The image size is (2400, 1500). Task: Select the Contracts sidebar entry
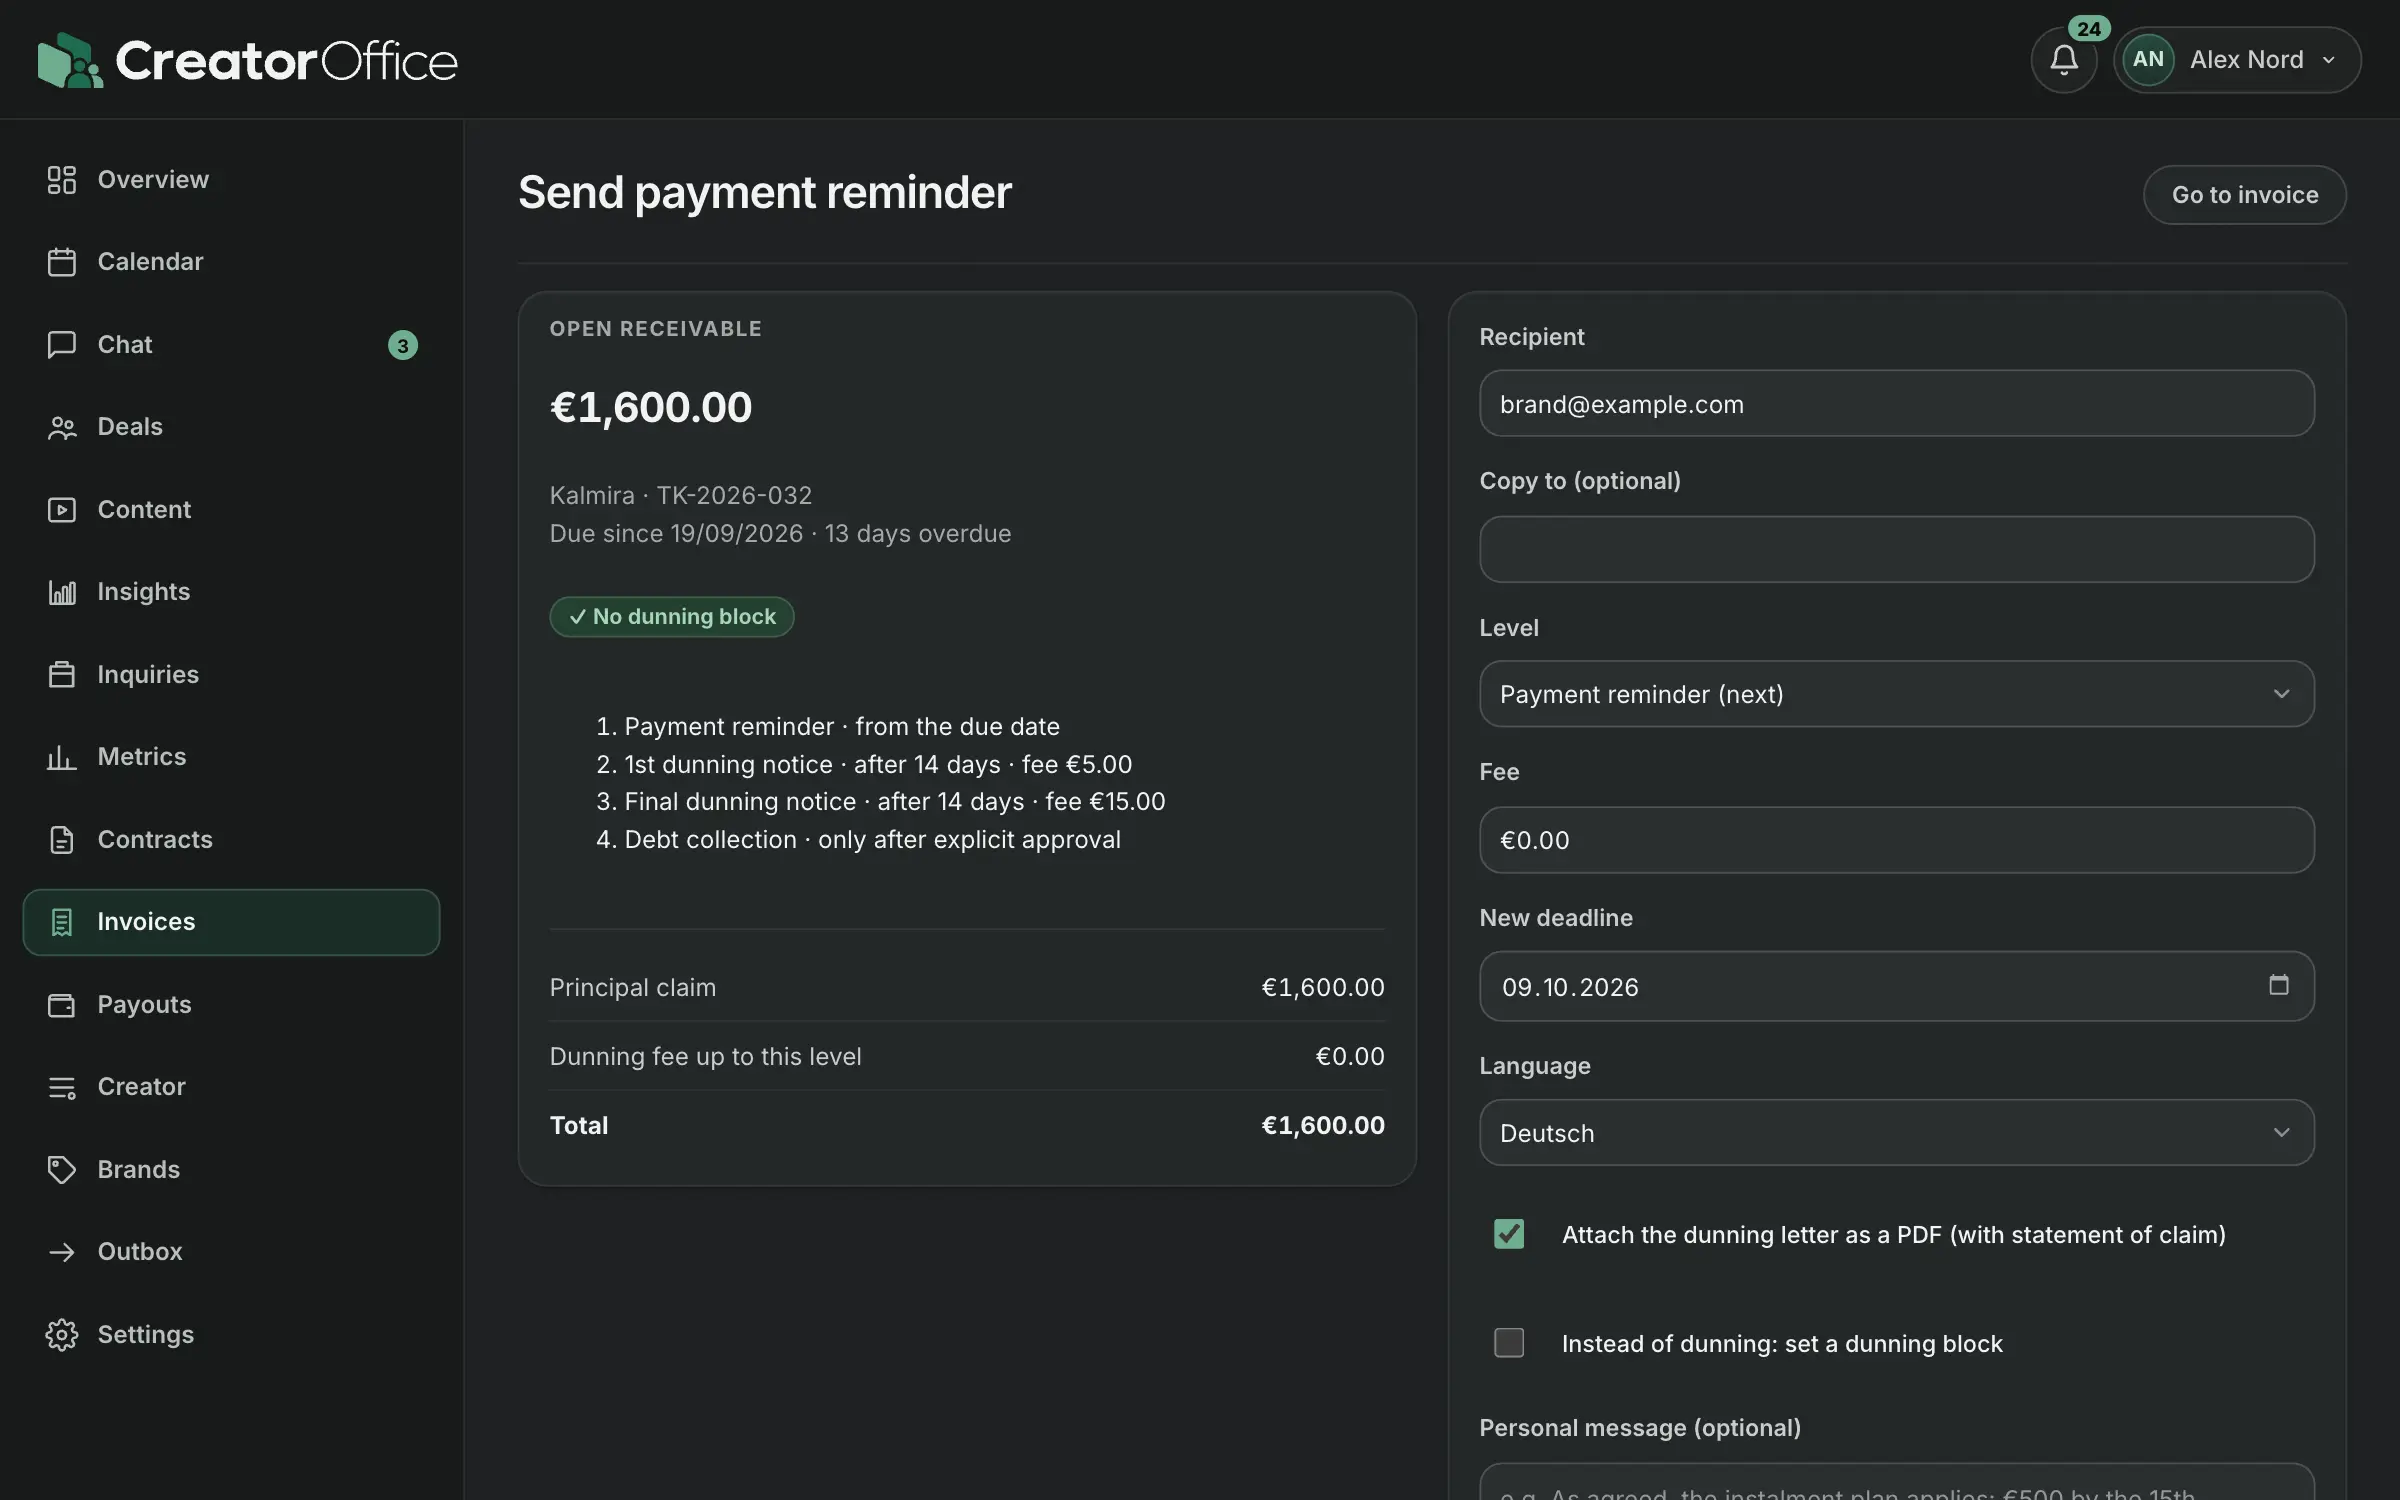(231, 840)
